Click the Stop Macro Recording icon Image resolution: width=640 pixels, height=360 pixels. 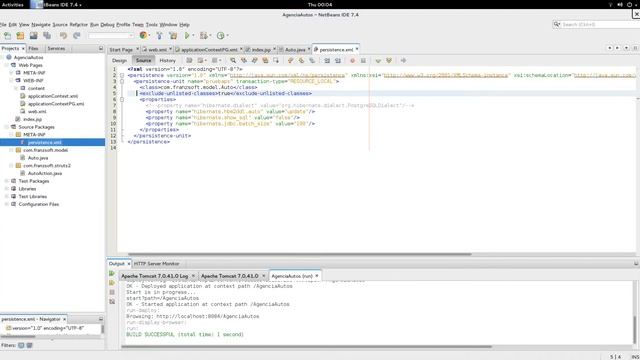[x=363, y=60]
